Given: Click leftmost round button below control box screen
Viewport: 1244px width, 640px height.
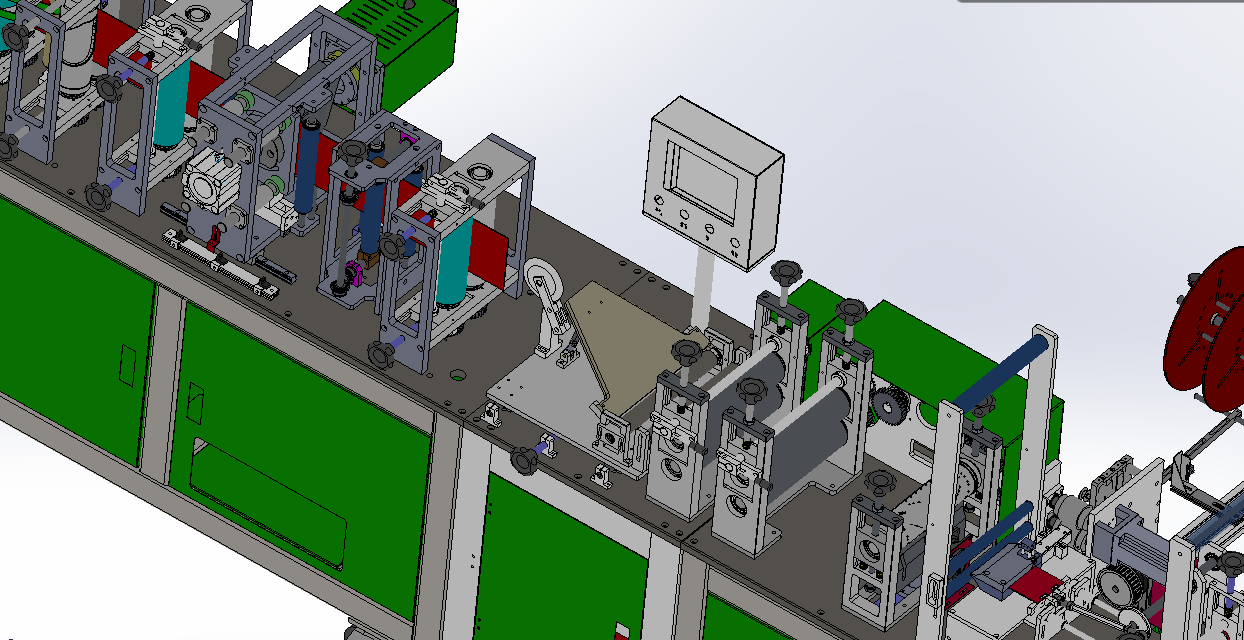Looking at the screenshot, I should 660,201.
